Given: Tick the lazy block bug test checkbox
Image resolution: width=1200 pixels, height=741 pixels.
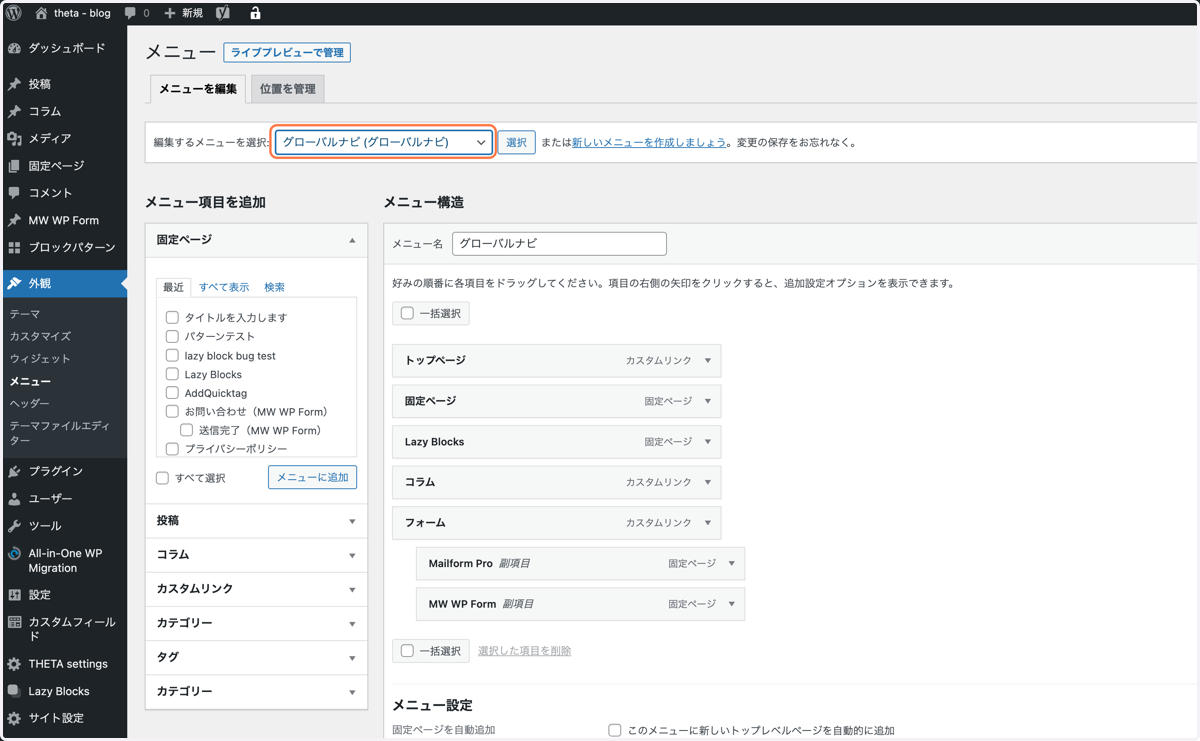Looking at the screenshot, I should click(x=172, y=355).
